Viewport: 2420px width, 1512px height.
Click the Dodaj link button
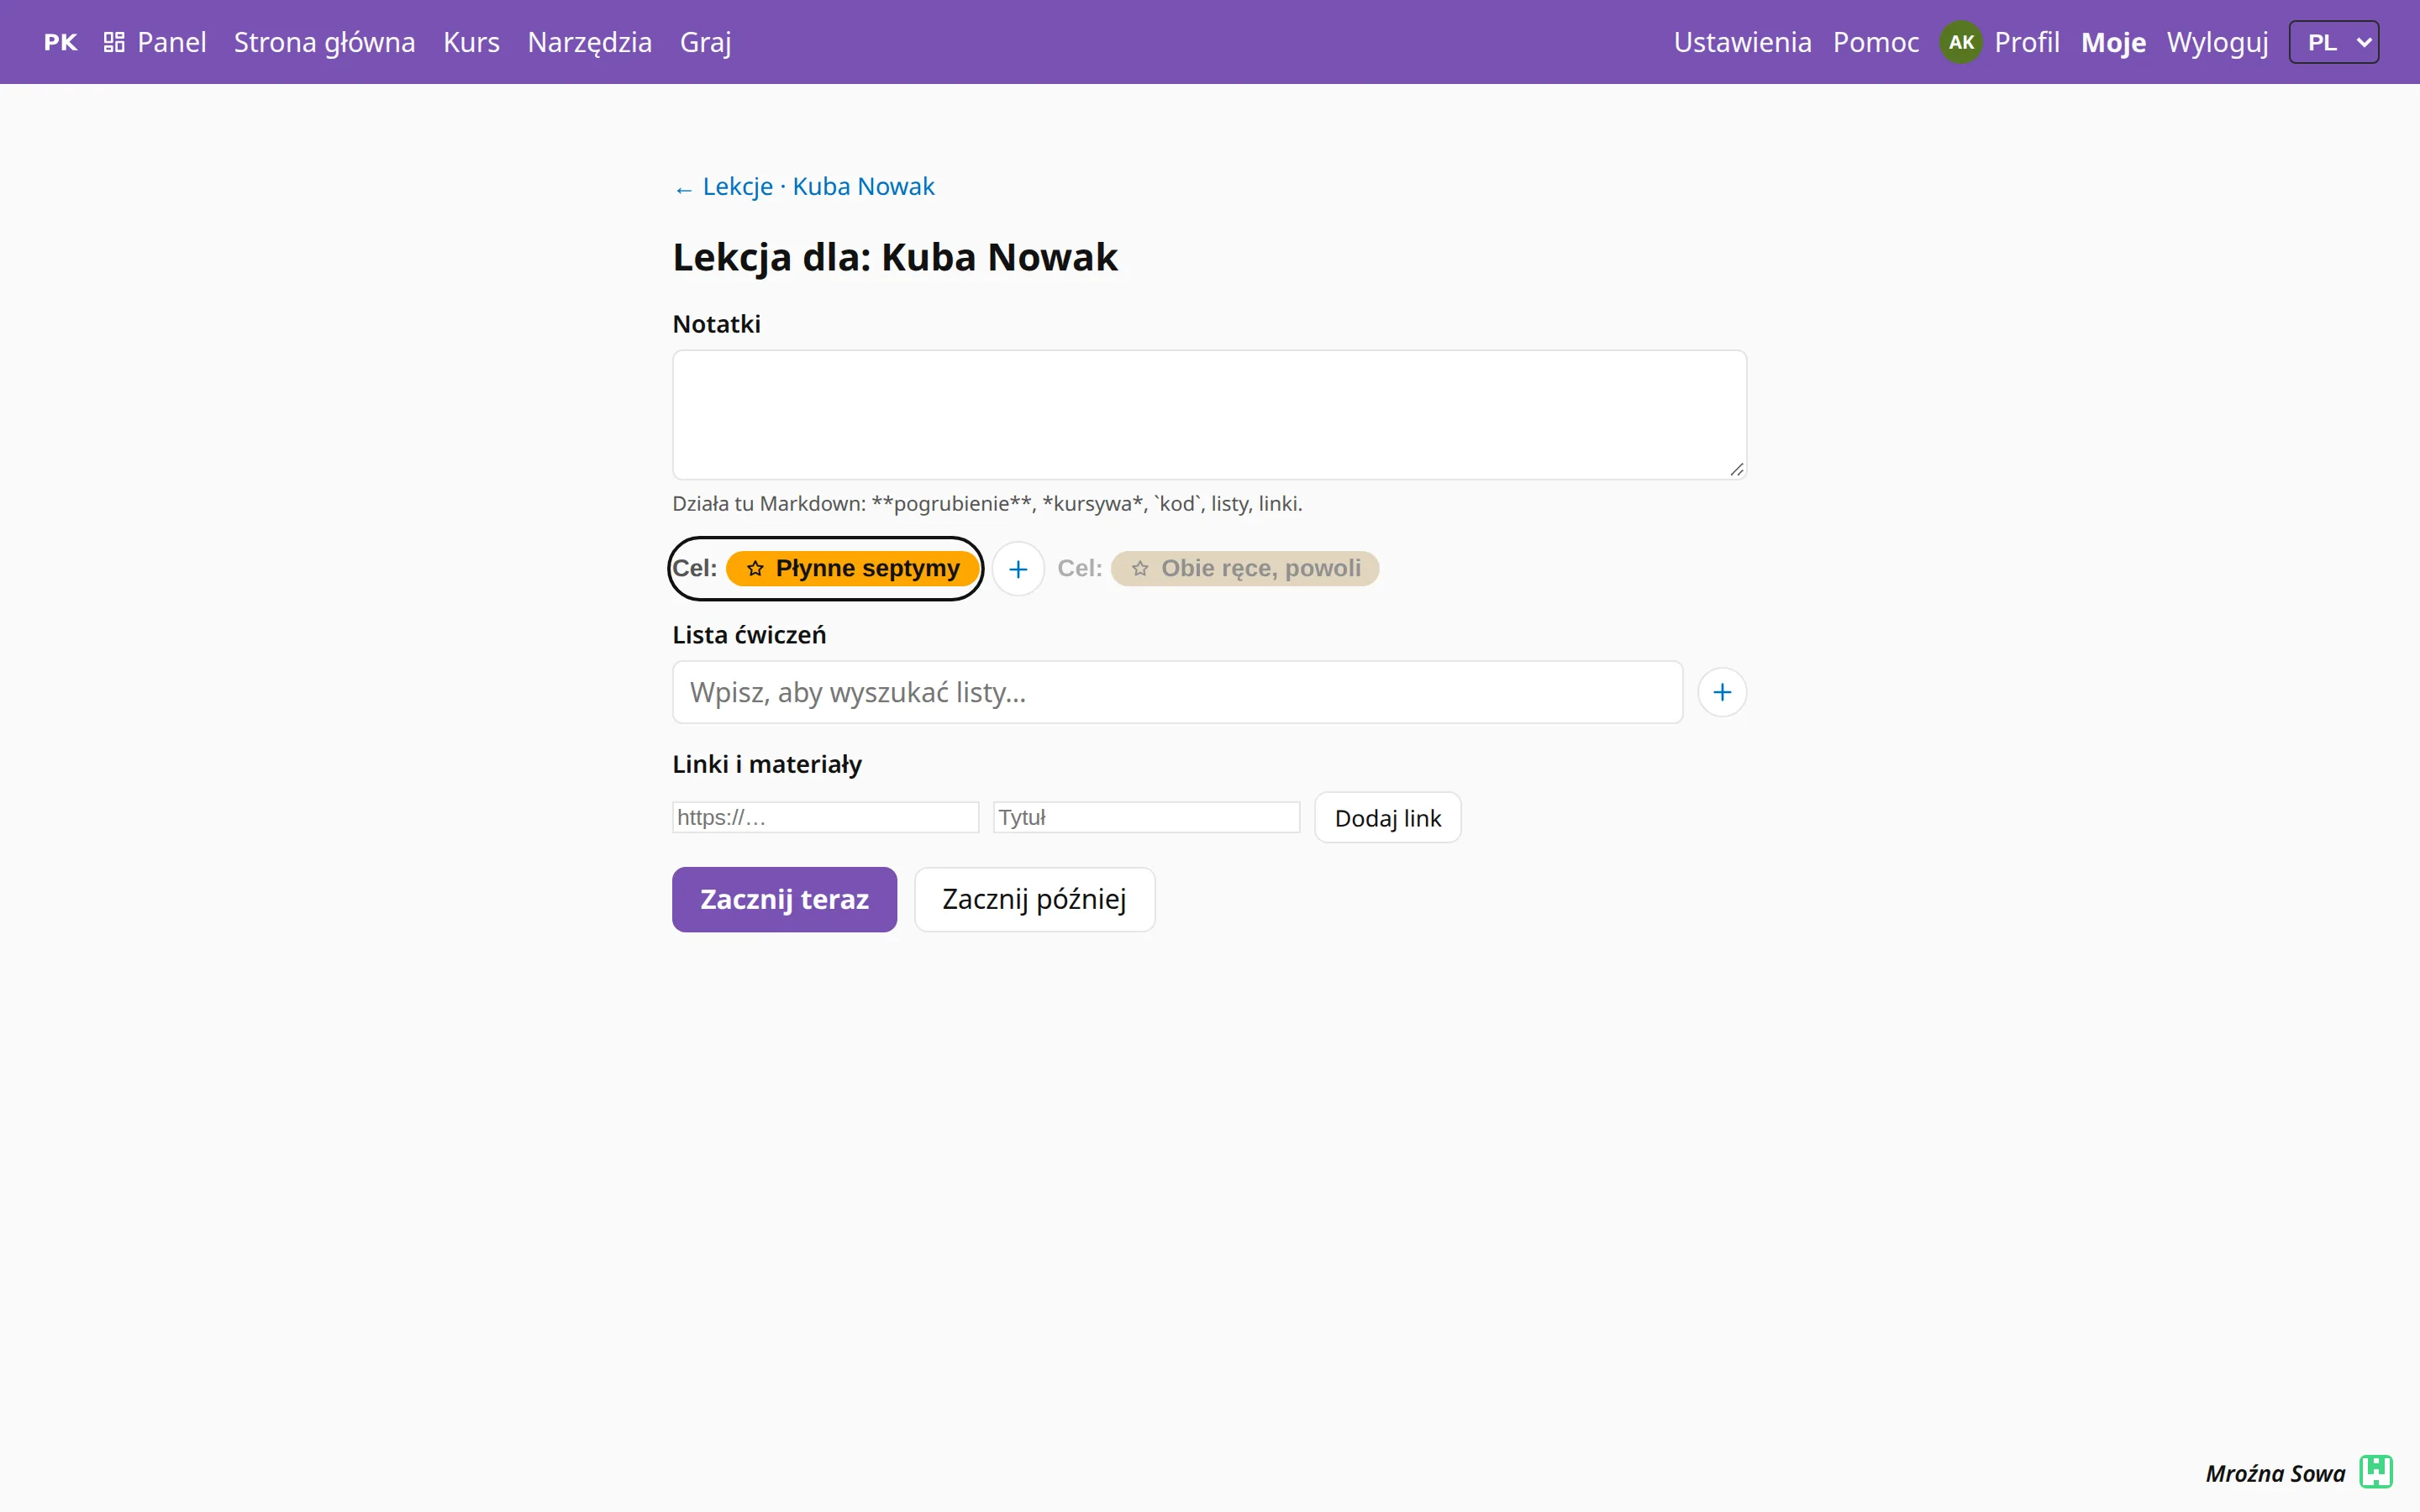[1388, 818]
